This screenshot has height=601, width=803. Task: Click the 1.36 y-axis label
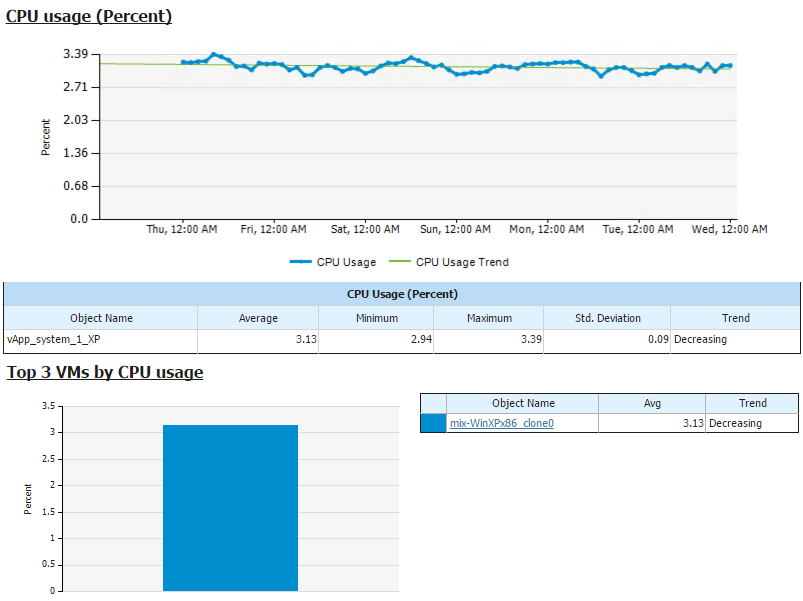[76, 153]
